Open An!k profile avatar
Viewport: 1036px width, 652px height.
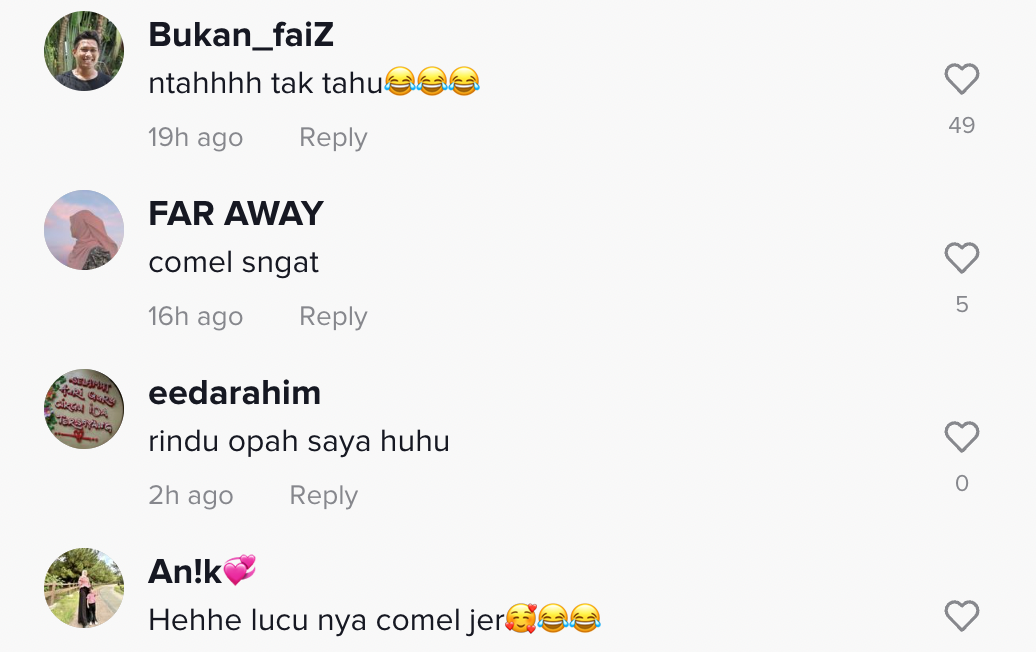[84, 588]
